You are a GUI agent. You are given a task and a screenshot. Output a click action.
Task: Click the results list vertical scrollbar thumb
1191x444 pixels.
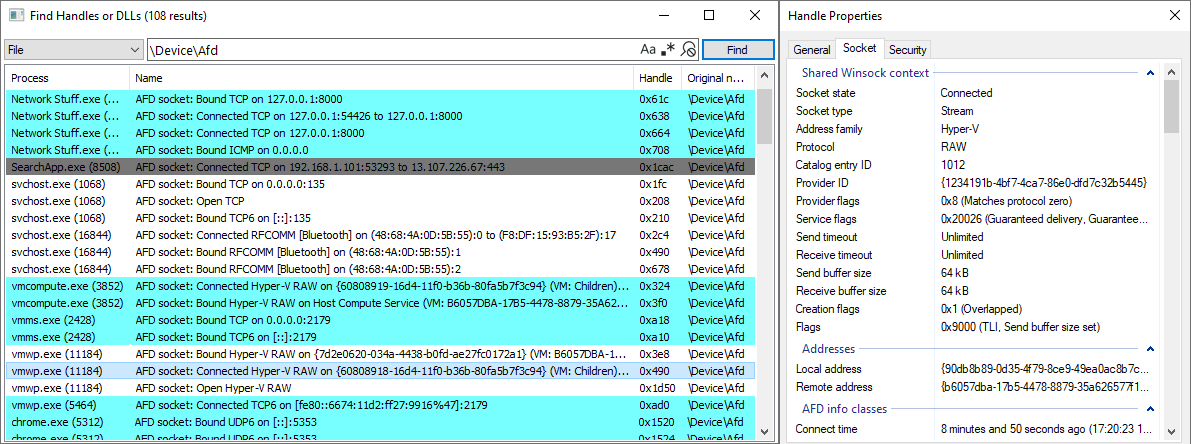point(764,116)
